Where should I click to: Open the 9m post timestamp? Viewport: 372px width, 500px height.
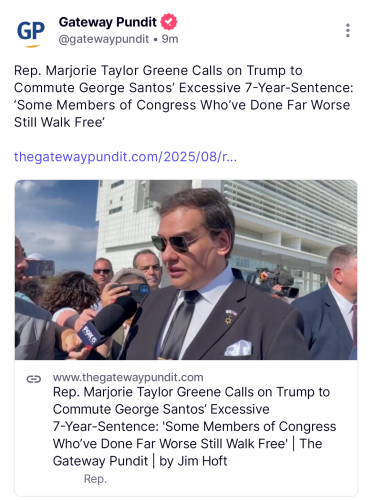(x=170, y=39)
